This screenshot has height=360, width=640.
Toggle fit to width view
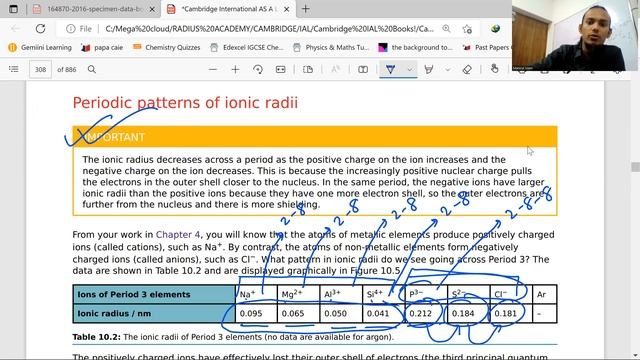tap(280, 69)
